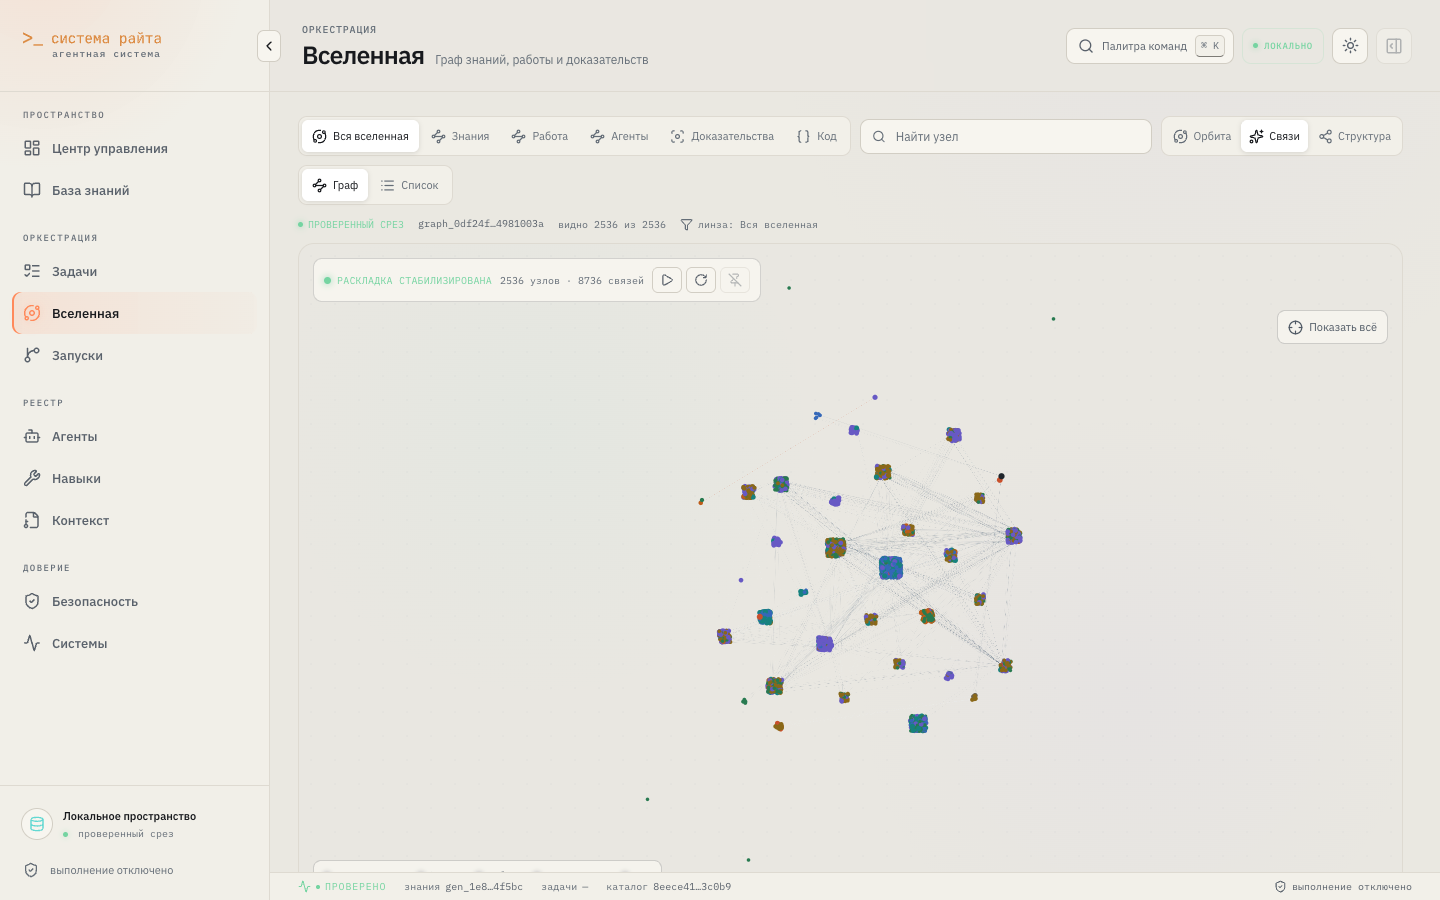Switch to the Список view
This screenshot has height=900, width=1440.
click(x=410, y=185)
